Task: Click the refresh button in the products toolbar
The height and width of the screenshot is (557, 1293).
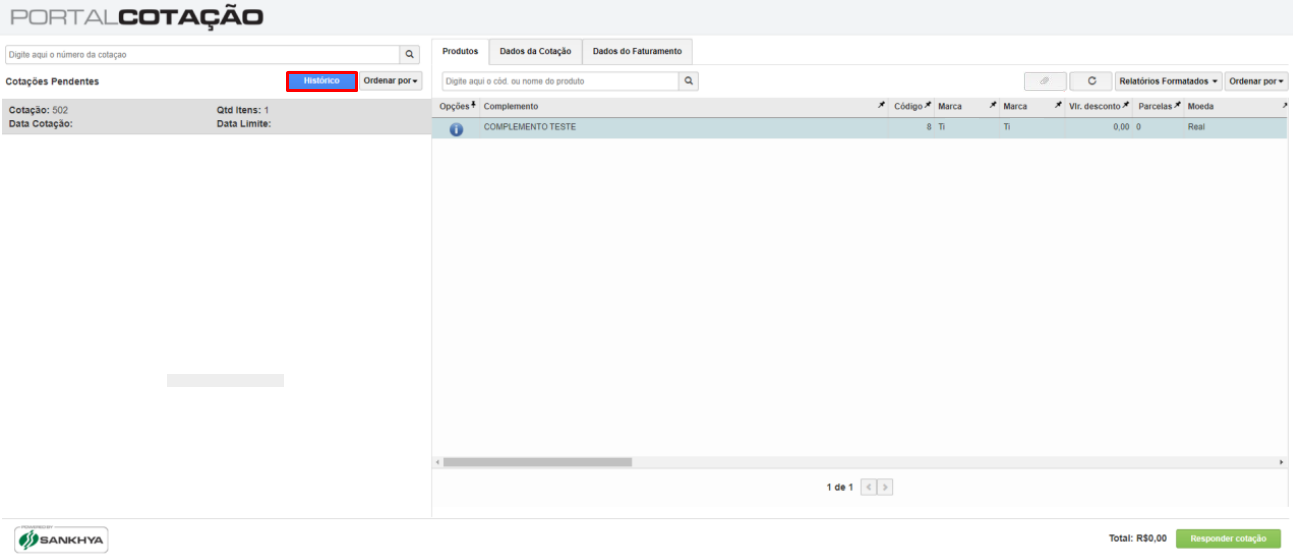Action: coord(1091,81)
